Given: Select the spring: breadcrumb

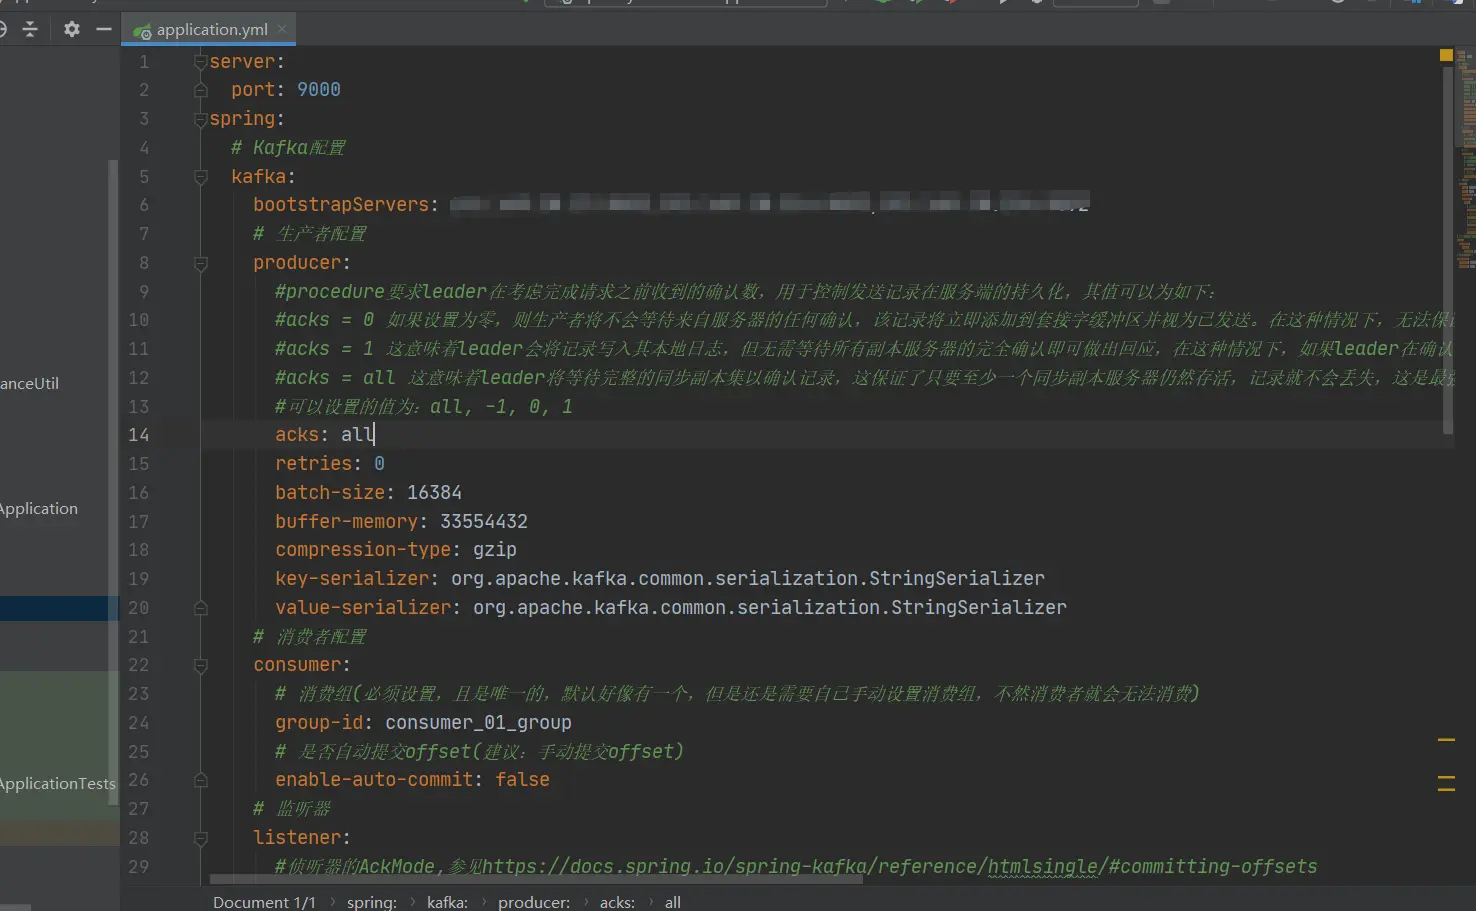Looking at the screenshot, I should [x=372, y=902].
